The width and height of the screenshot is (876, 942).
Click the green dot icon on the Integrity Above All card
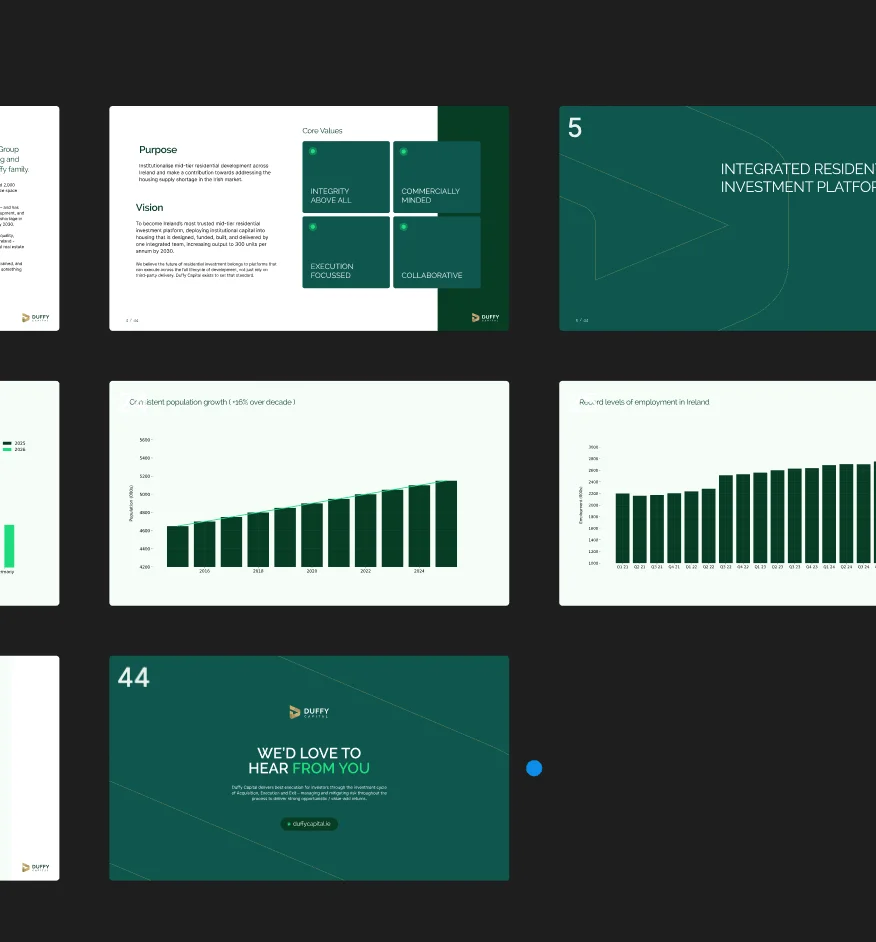coord(311,150)
